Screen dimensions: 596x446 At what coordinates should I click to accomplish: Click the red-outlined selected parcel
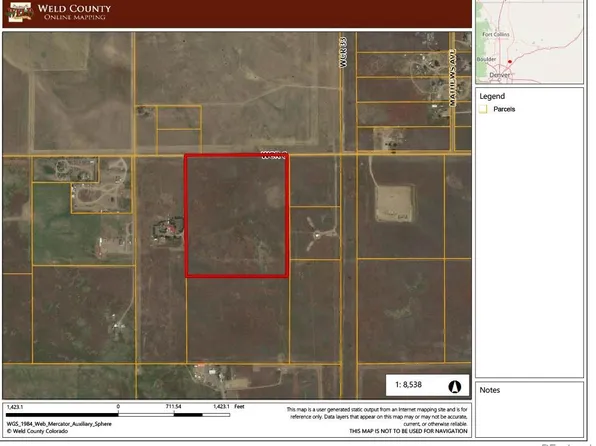pyautogui.click(x=237, y=215)
